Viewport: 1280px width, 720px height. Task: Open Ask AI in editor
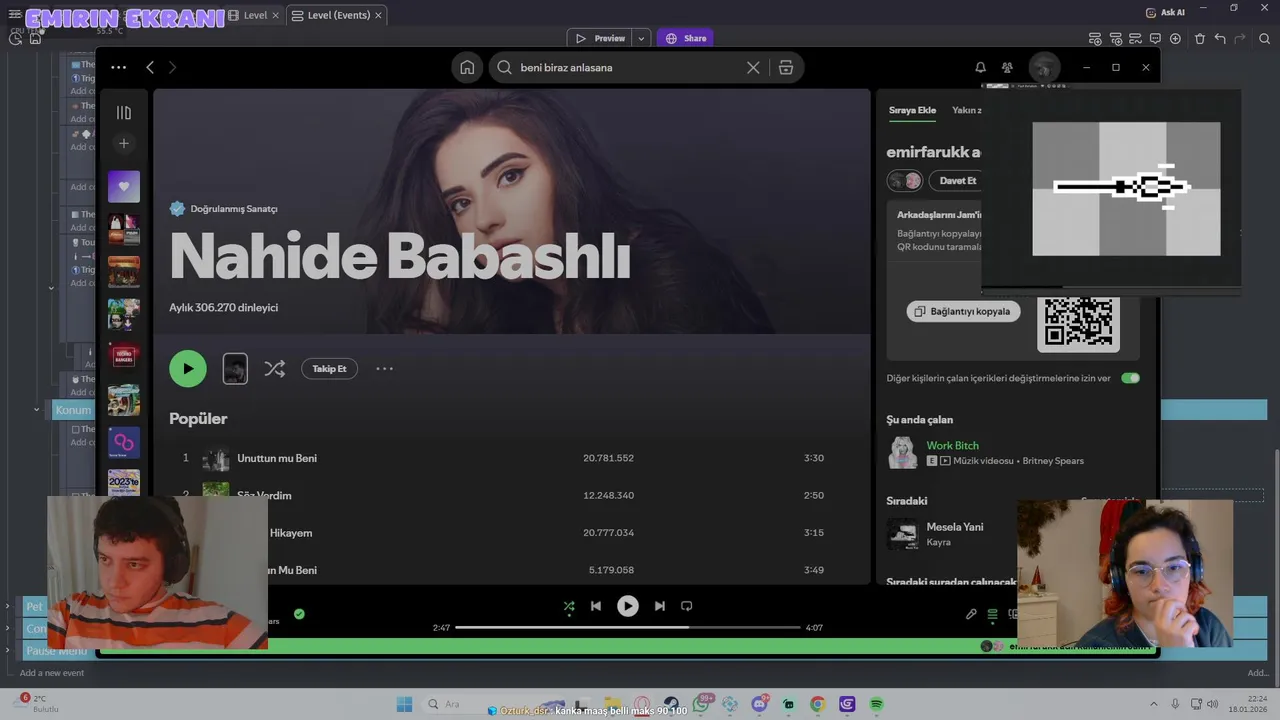coord(1166,12)
